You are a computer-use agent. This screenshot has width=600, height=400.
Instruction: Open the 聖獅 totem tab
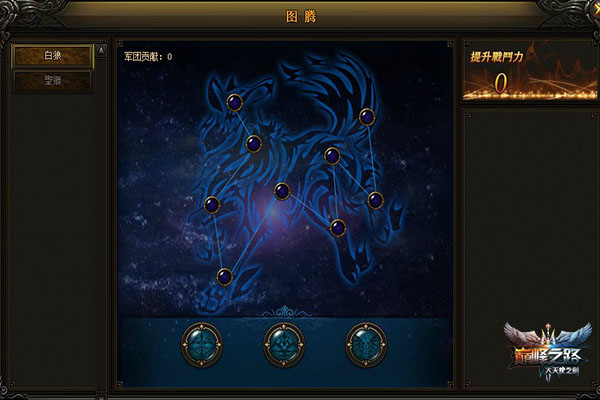(x=52, y=81)
